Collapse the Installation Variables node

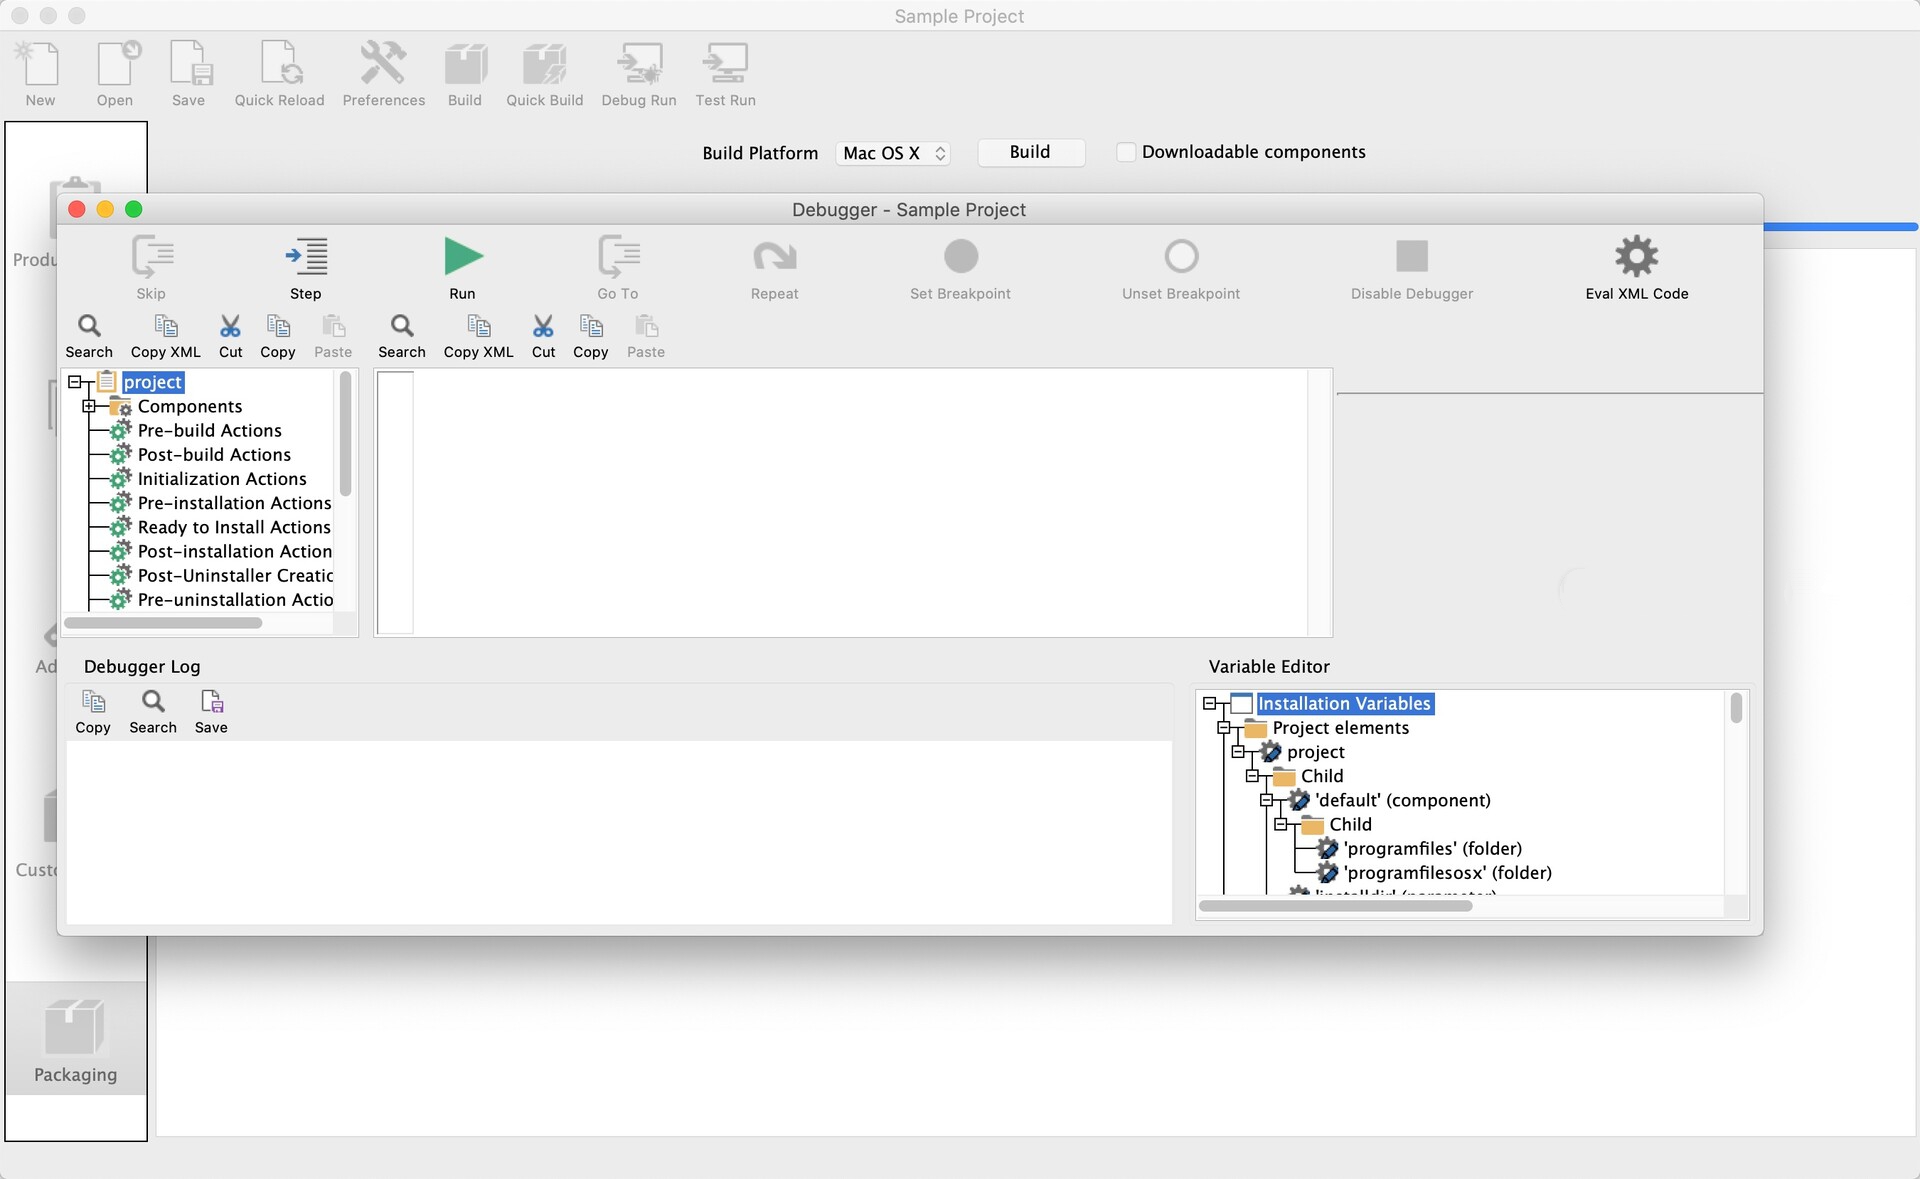point(1209,704)
